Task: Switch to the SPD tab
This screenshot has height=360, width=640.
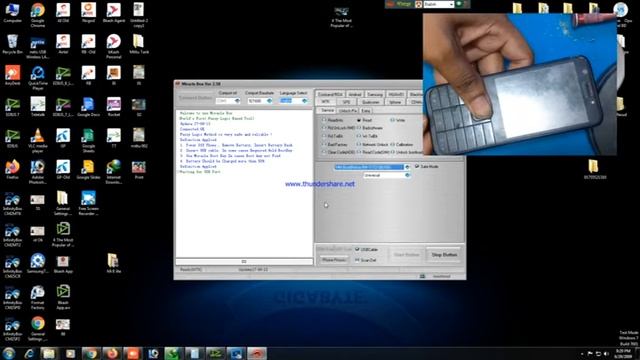Action: (346, 102)
